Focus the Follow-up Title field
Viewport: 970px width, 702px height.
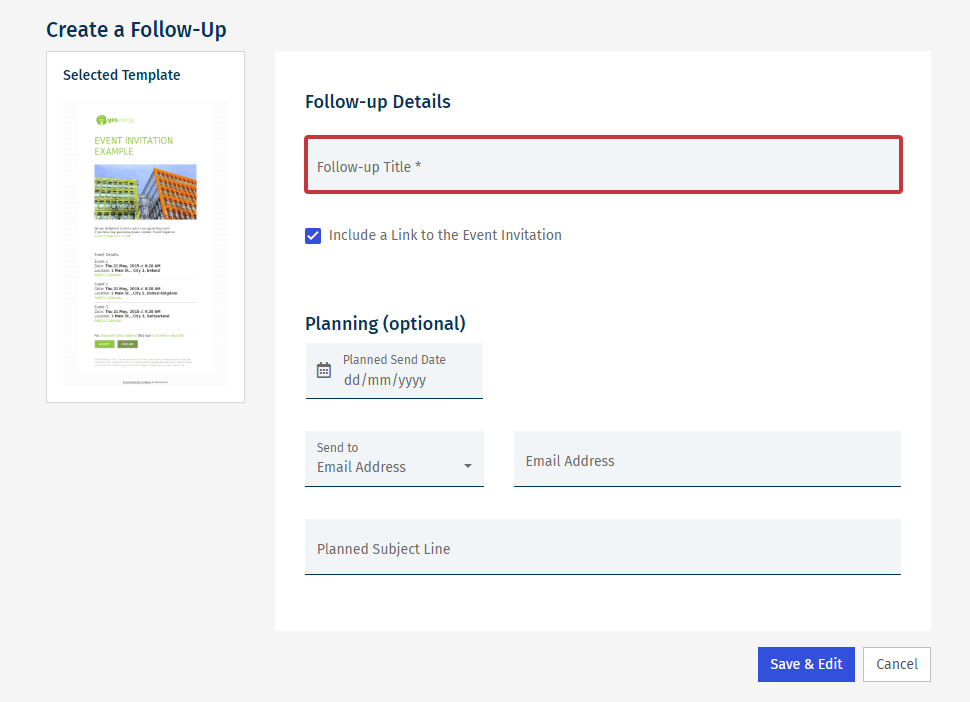603,166
